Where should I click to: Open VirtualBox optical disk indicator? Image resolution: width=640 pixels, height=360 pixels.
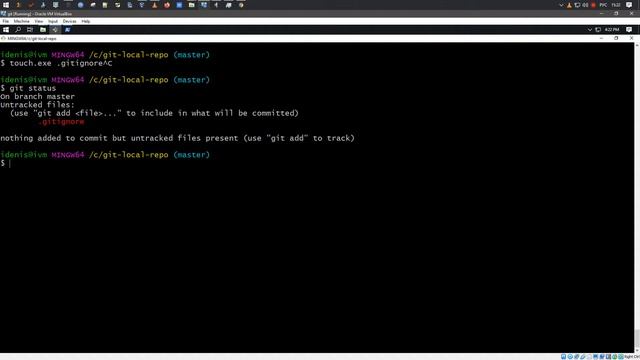point(570,357)
